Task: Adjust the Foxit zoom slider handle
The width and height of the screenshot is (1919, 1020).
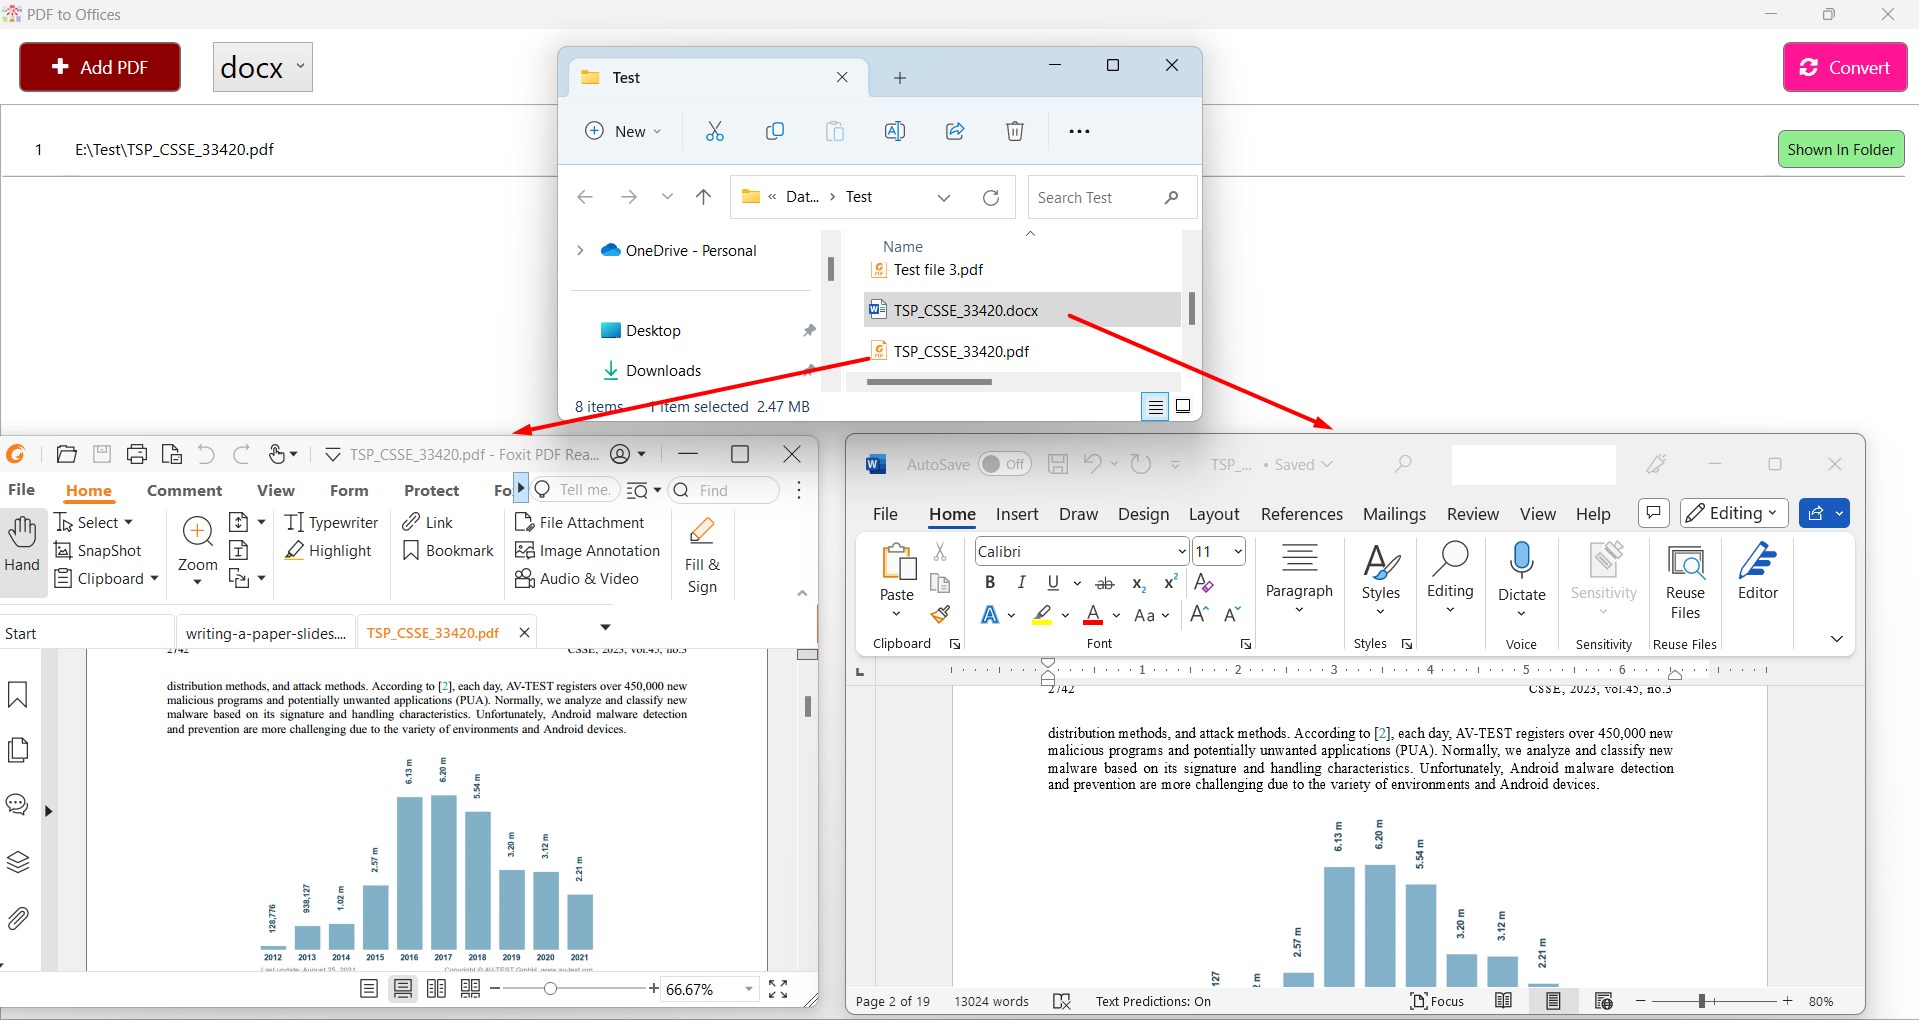Action: [x=550, y=989]
